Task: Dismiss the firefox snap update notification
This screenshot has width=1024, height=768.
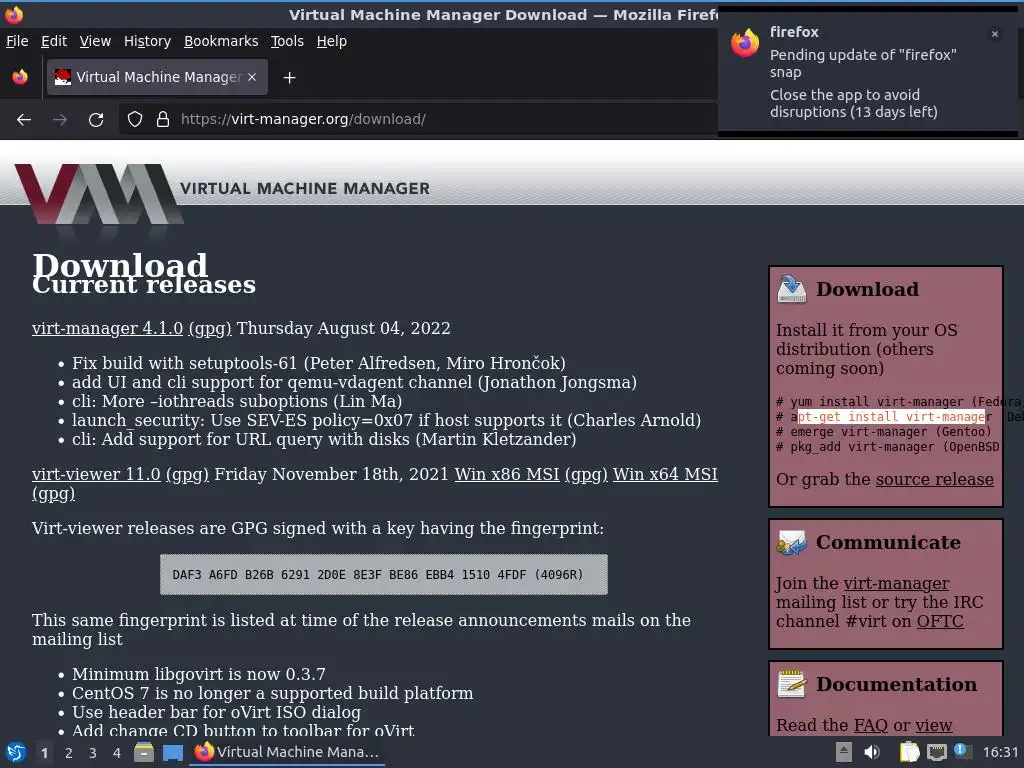Action: pos(995,34)
